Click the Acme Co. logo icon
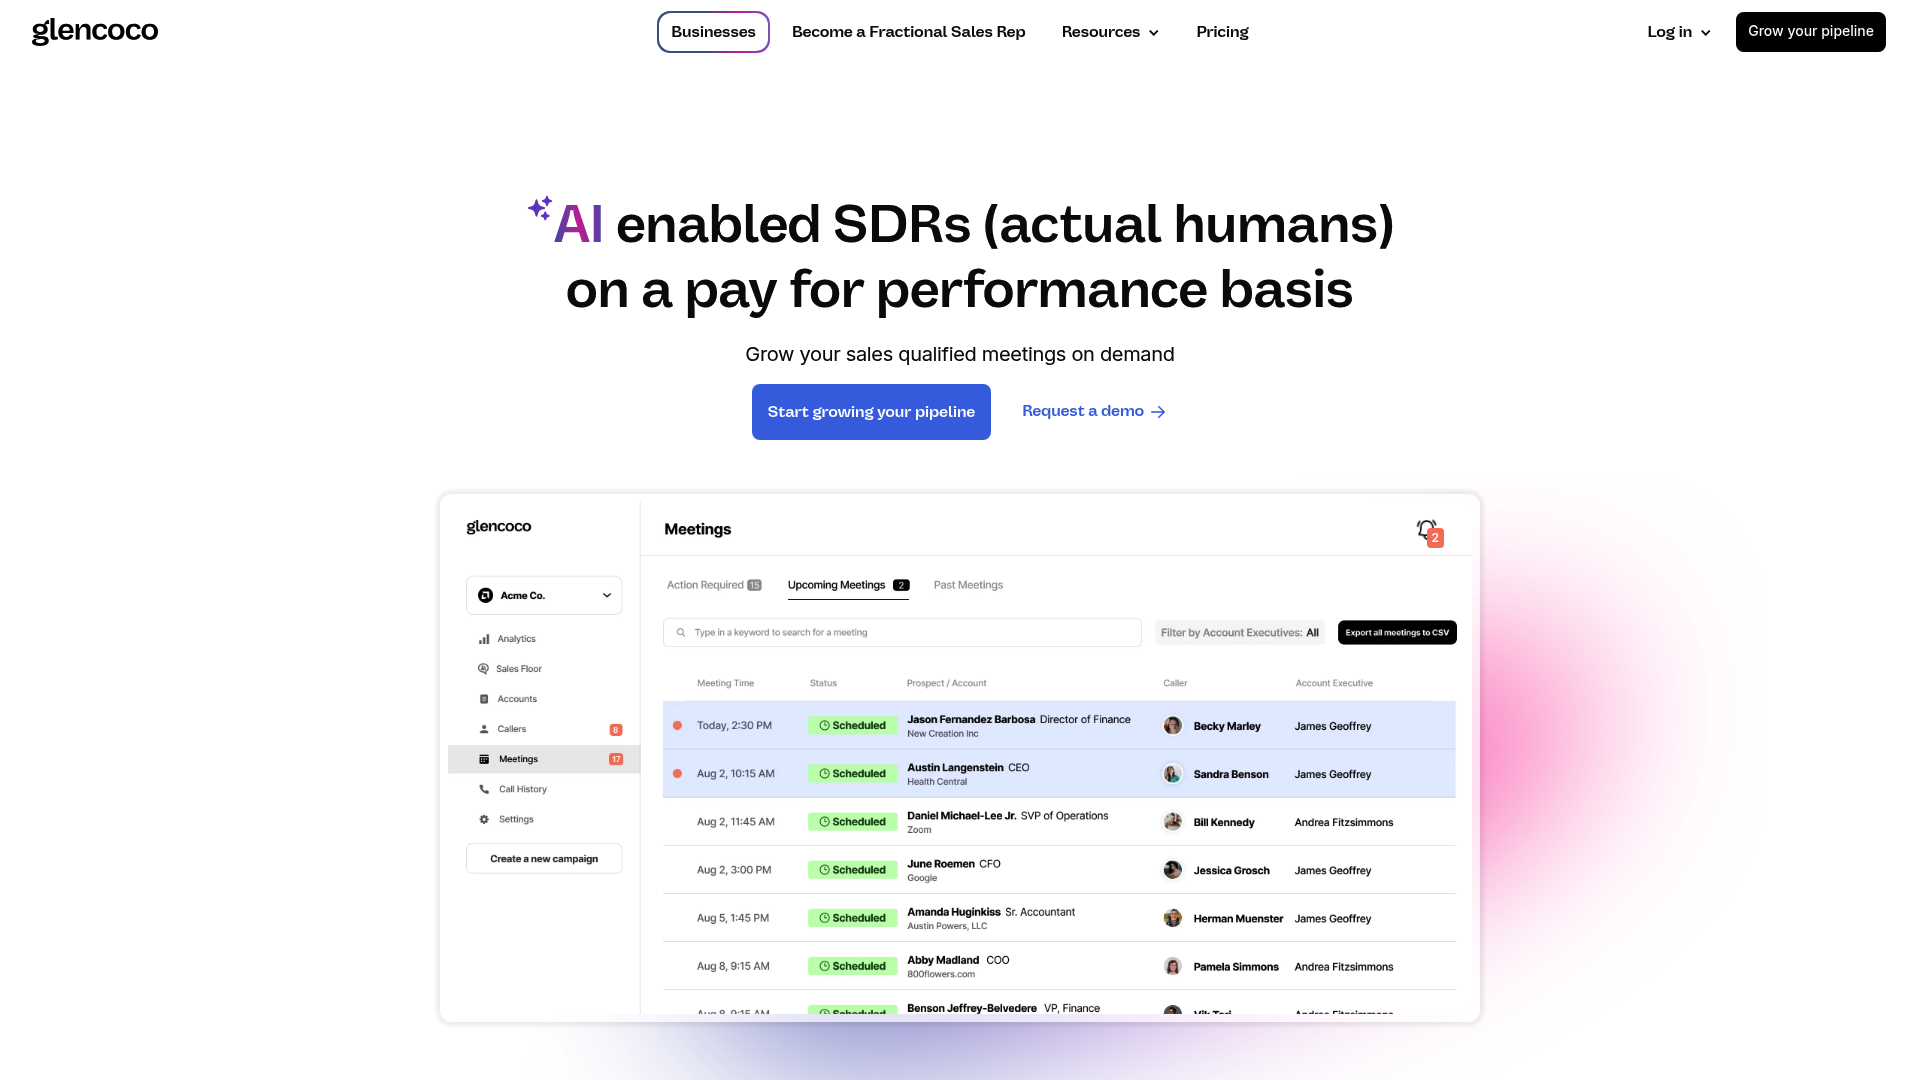This screenshot has width=1920, height=1080. (x=485, y=595)
